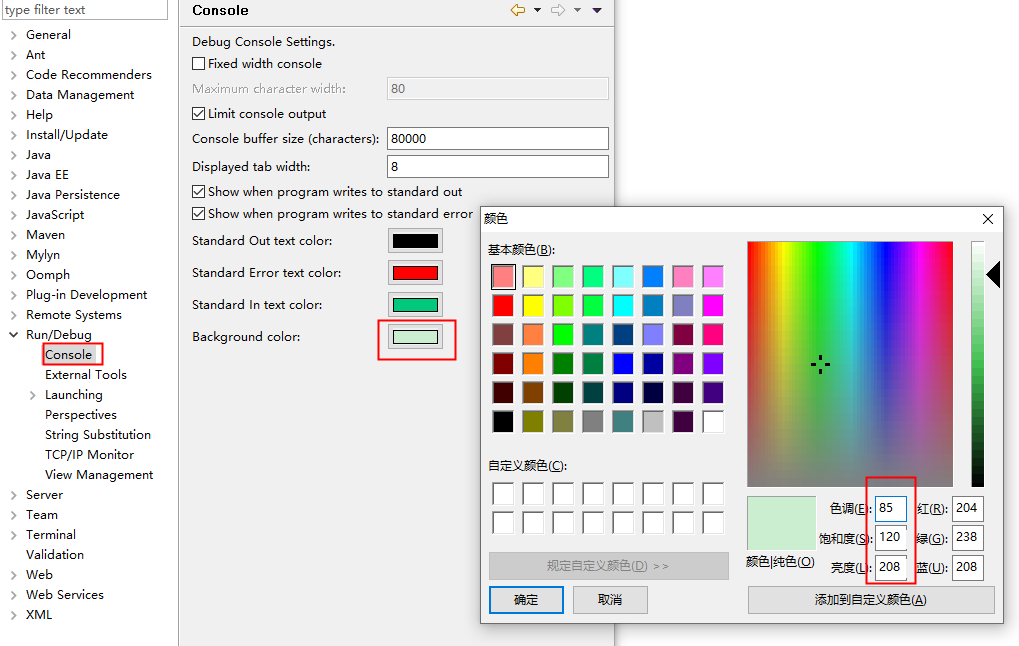Select Validation preference page
Viewport: 1019px width, 646px height.
tap(55, 555)
